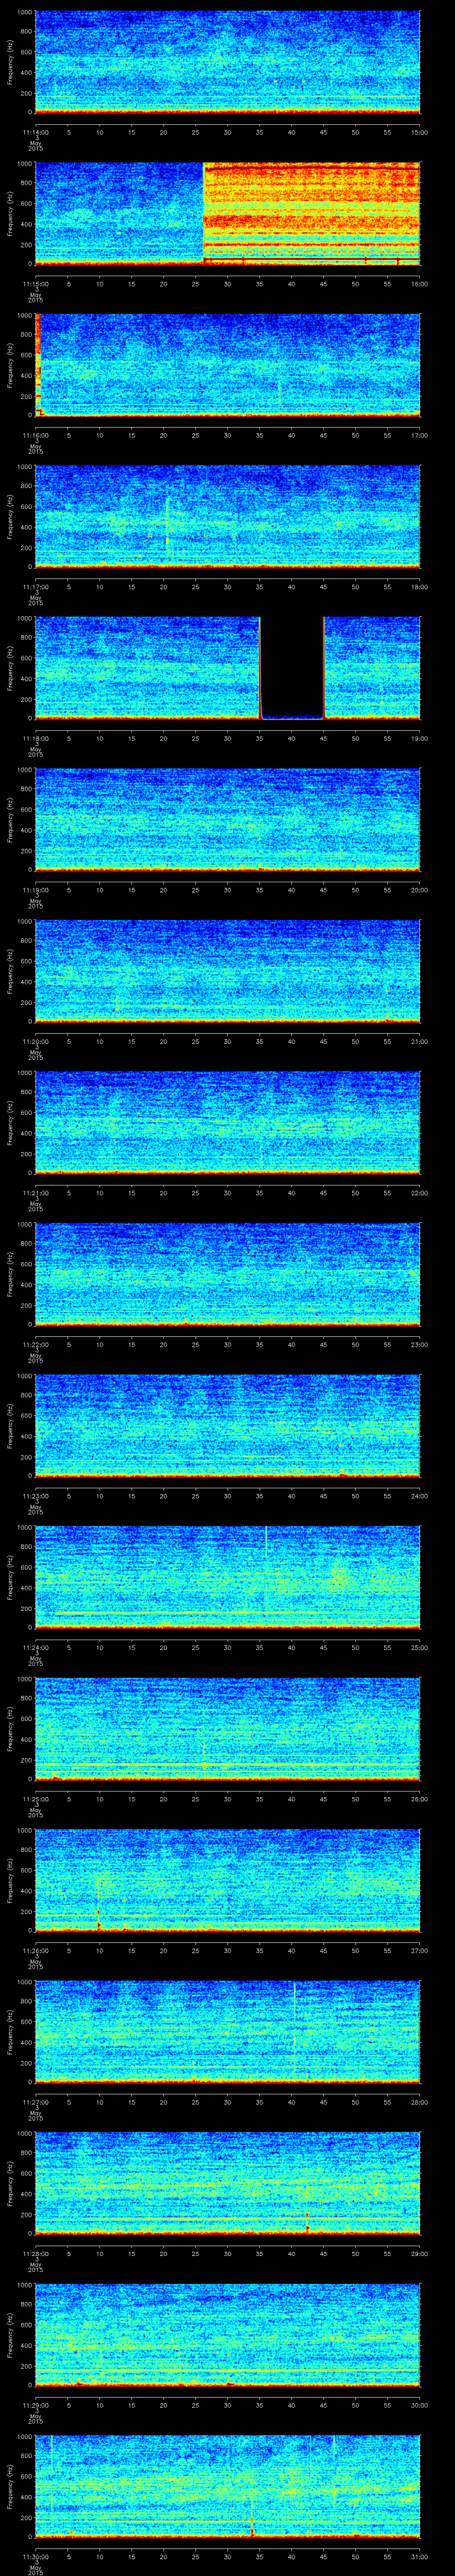Click the 11:15:00 start time label

click(35, 284)
